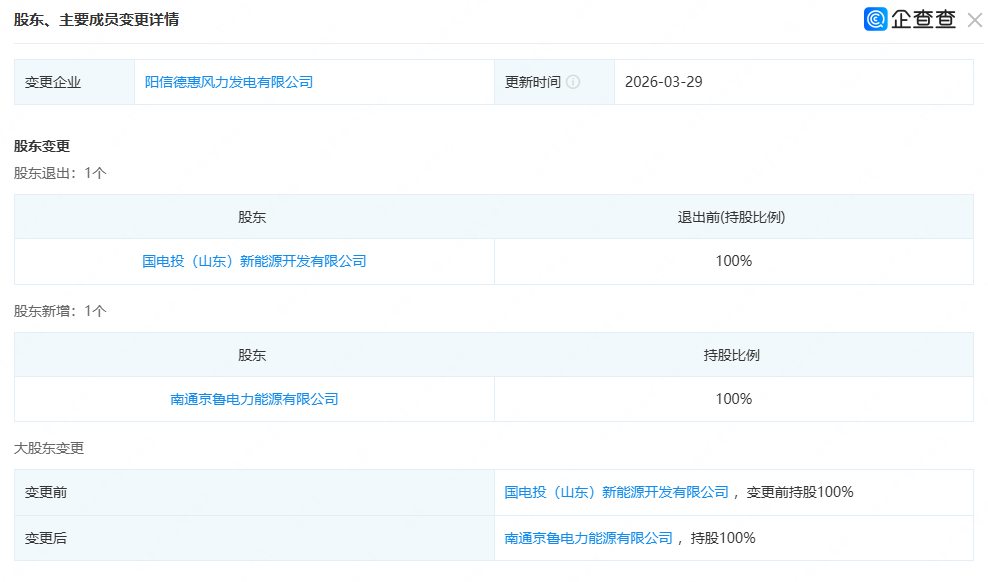Close the shareholder change details dialog
This screenshot has width=988, height=582.
(x=974, y=19)
